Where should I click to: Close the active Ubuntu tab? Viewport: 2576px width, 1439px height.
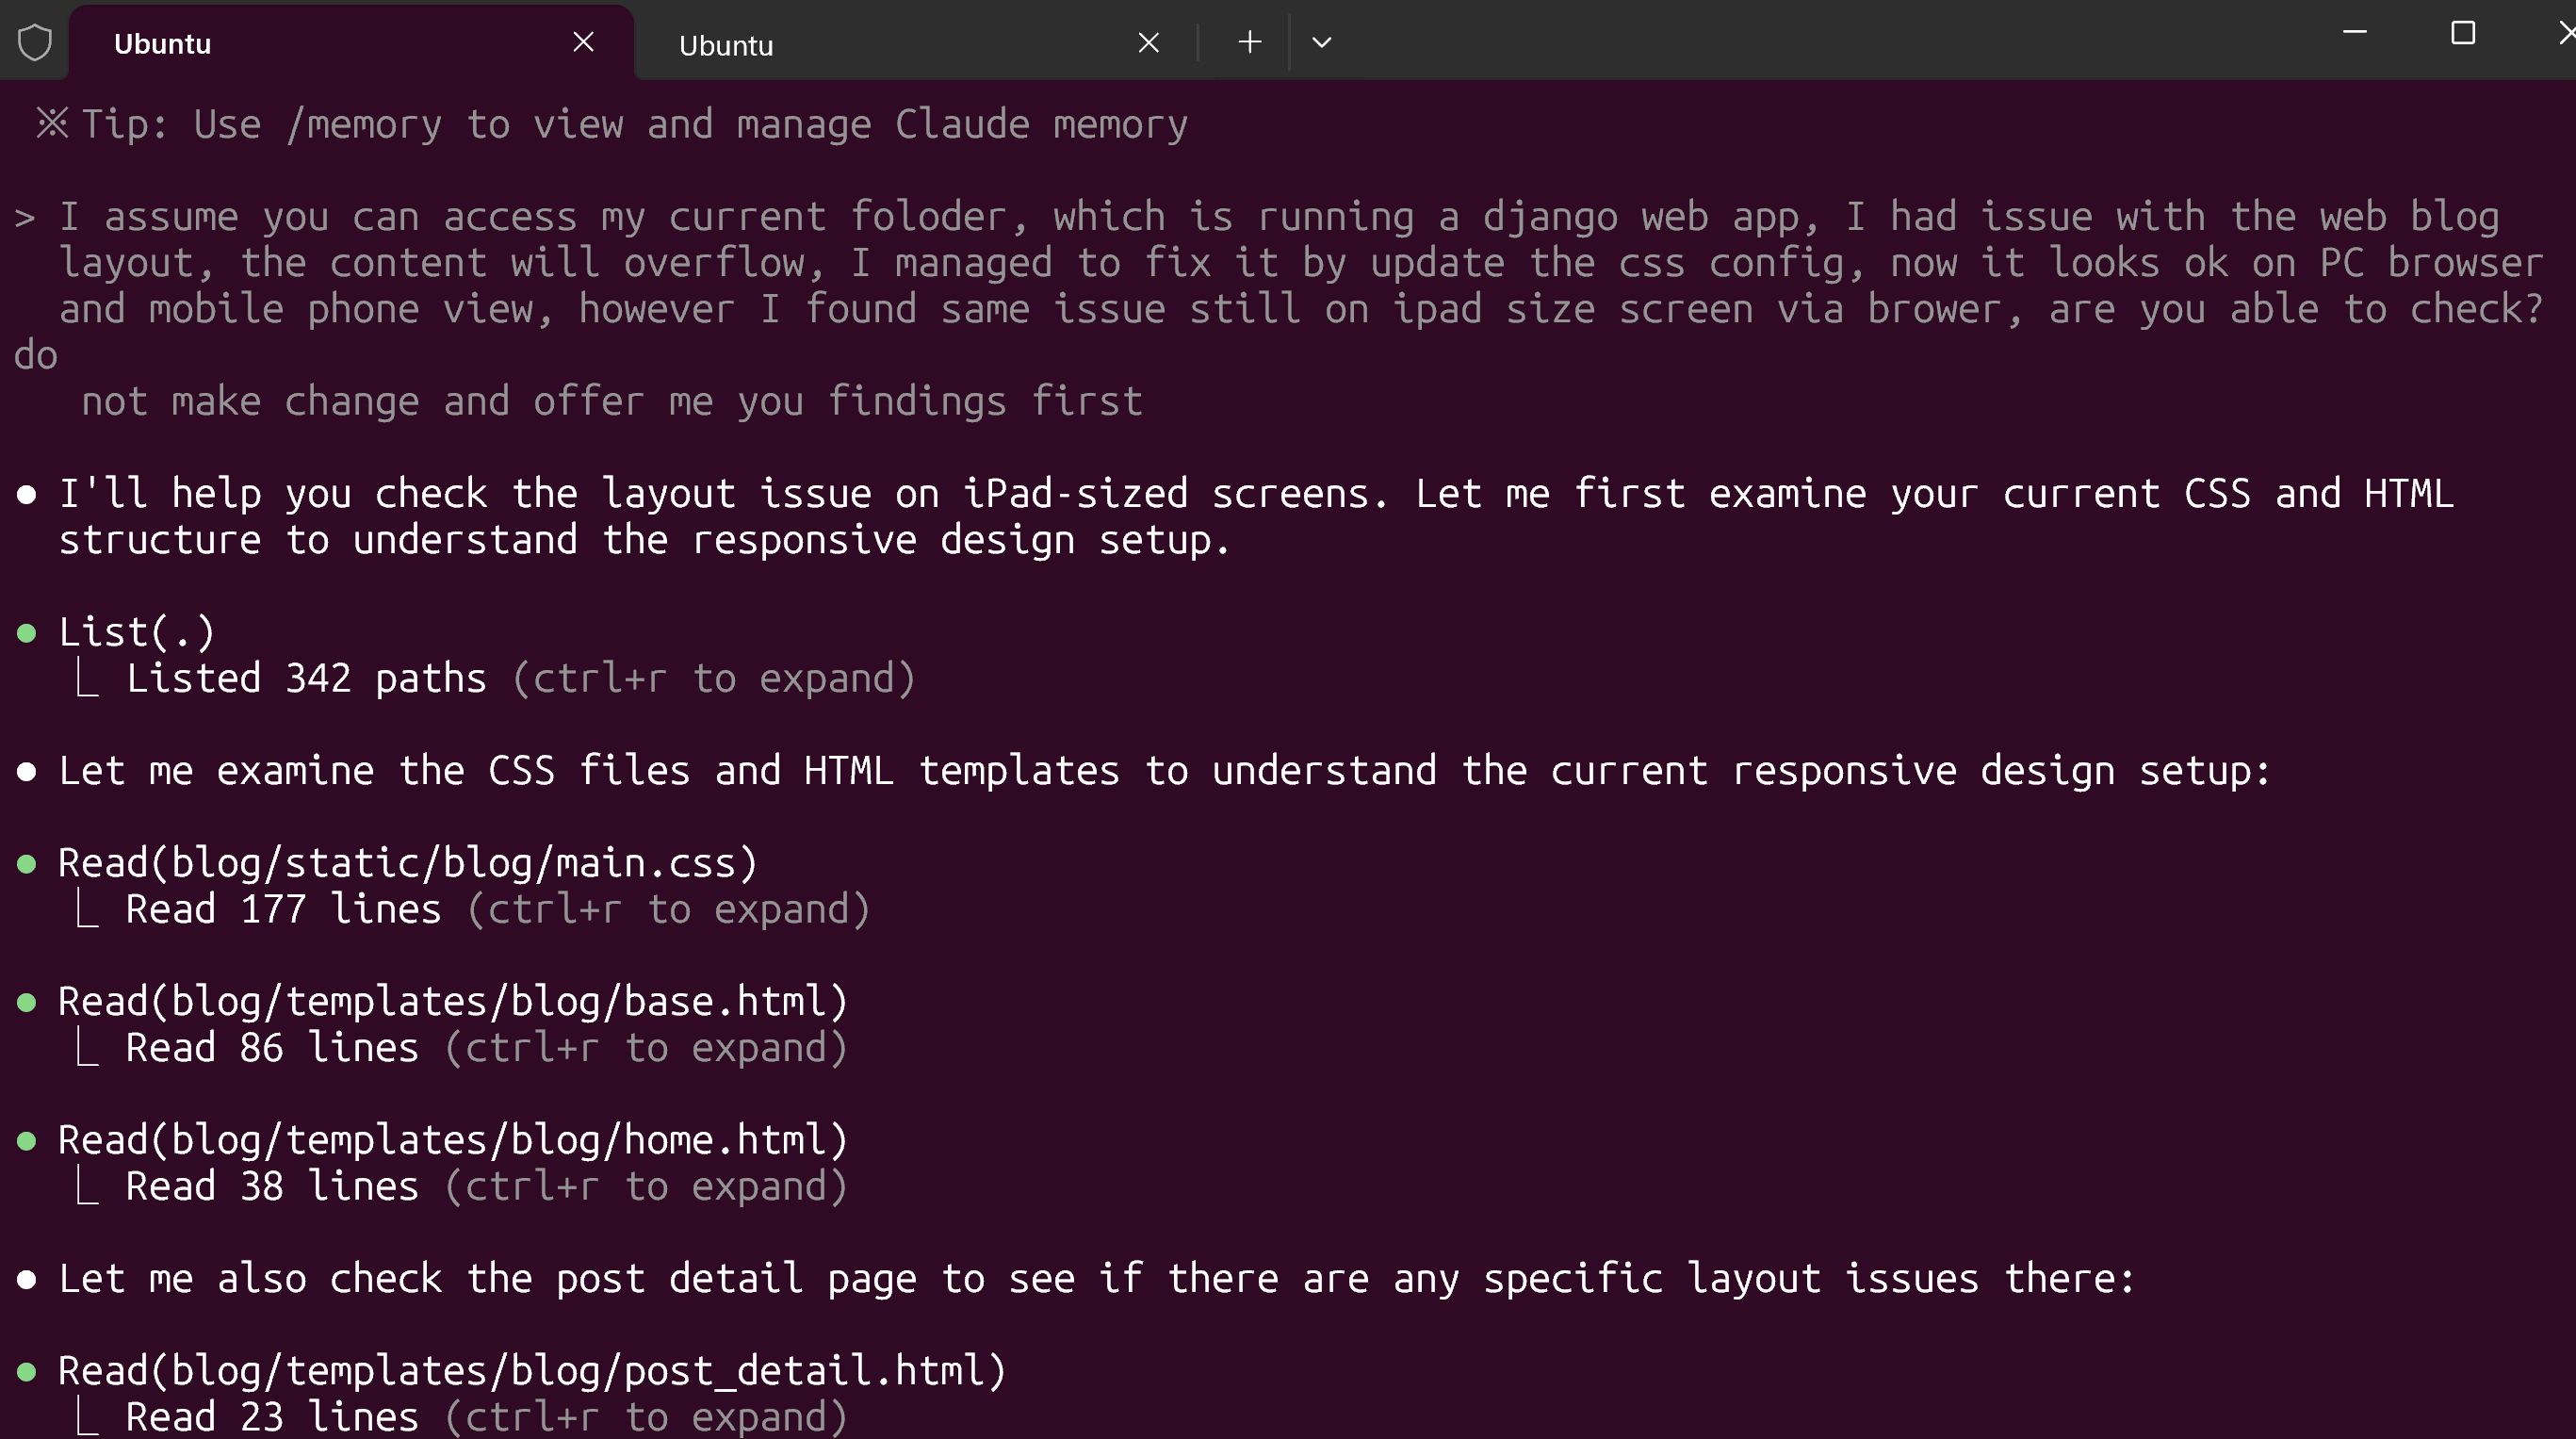(x=584, y=42)
